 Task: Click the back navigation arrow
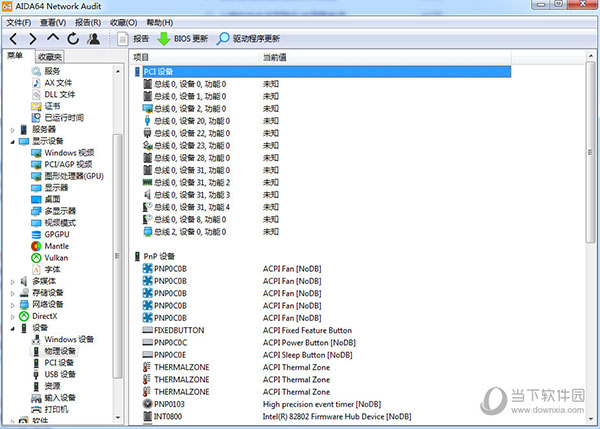point(14,38)
